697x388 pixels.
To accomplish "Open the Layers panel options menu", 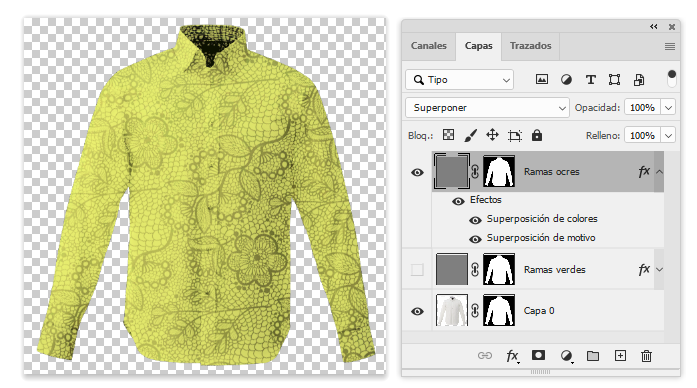I will 670,46.
